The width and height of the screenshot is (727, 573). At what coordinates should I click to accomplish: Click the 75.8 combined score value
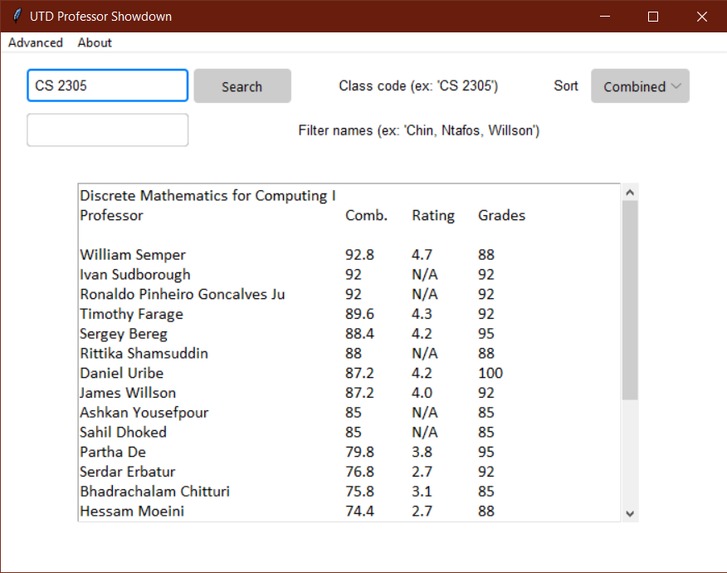(x=359, y=491)
